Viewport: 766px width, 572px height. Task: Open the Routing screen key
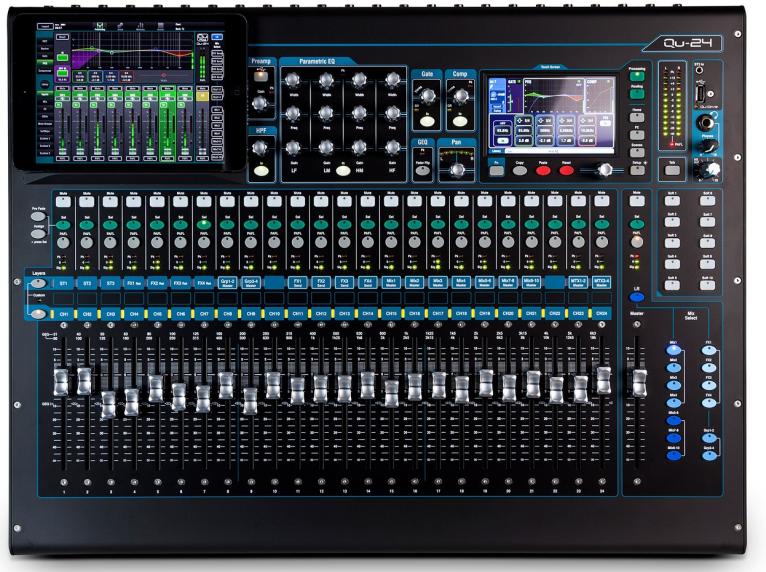637,94
